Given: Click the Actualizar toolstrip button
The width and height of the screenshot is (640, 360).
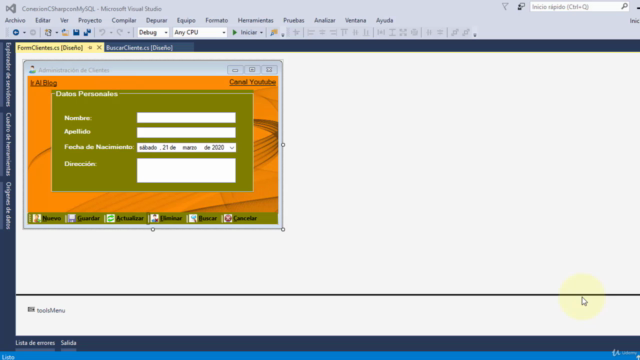Looking at the screenshot, I should tap(125, 218).
